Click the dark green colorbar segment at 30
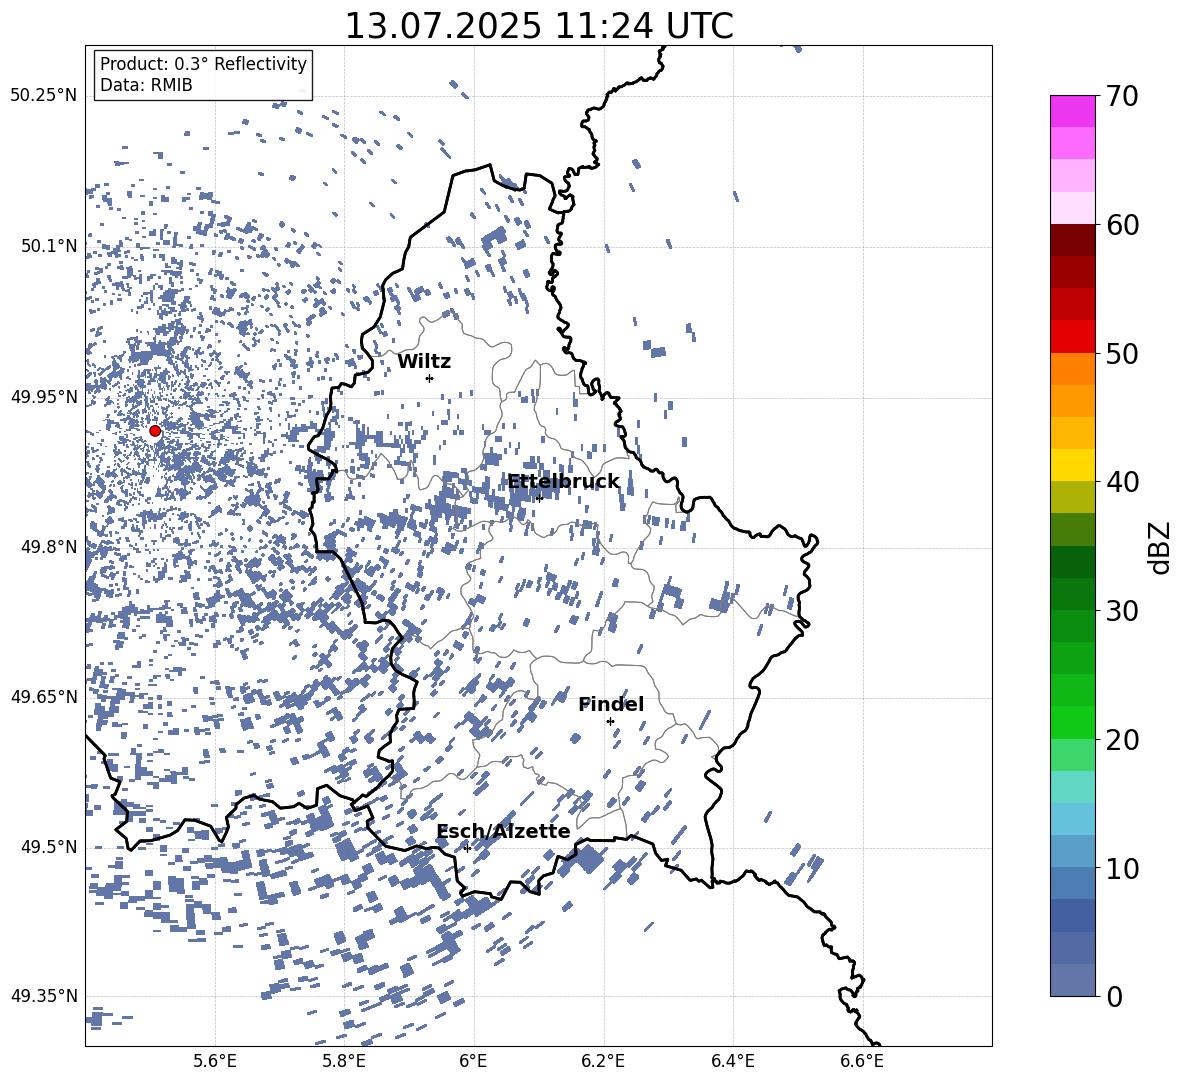Viewport: 1184px width, 1081px height. tap(1072, 593)
